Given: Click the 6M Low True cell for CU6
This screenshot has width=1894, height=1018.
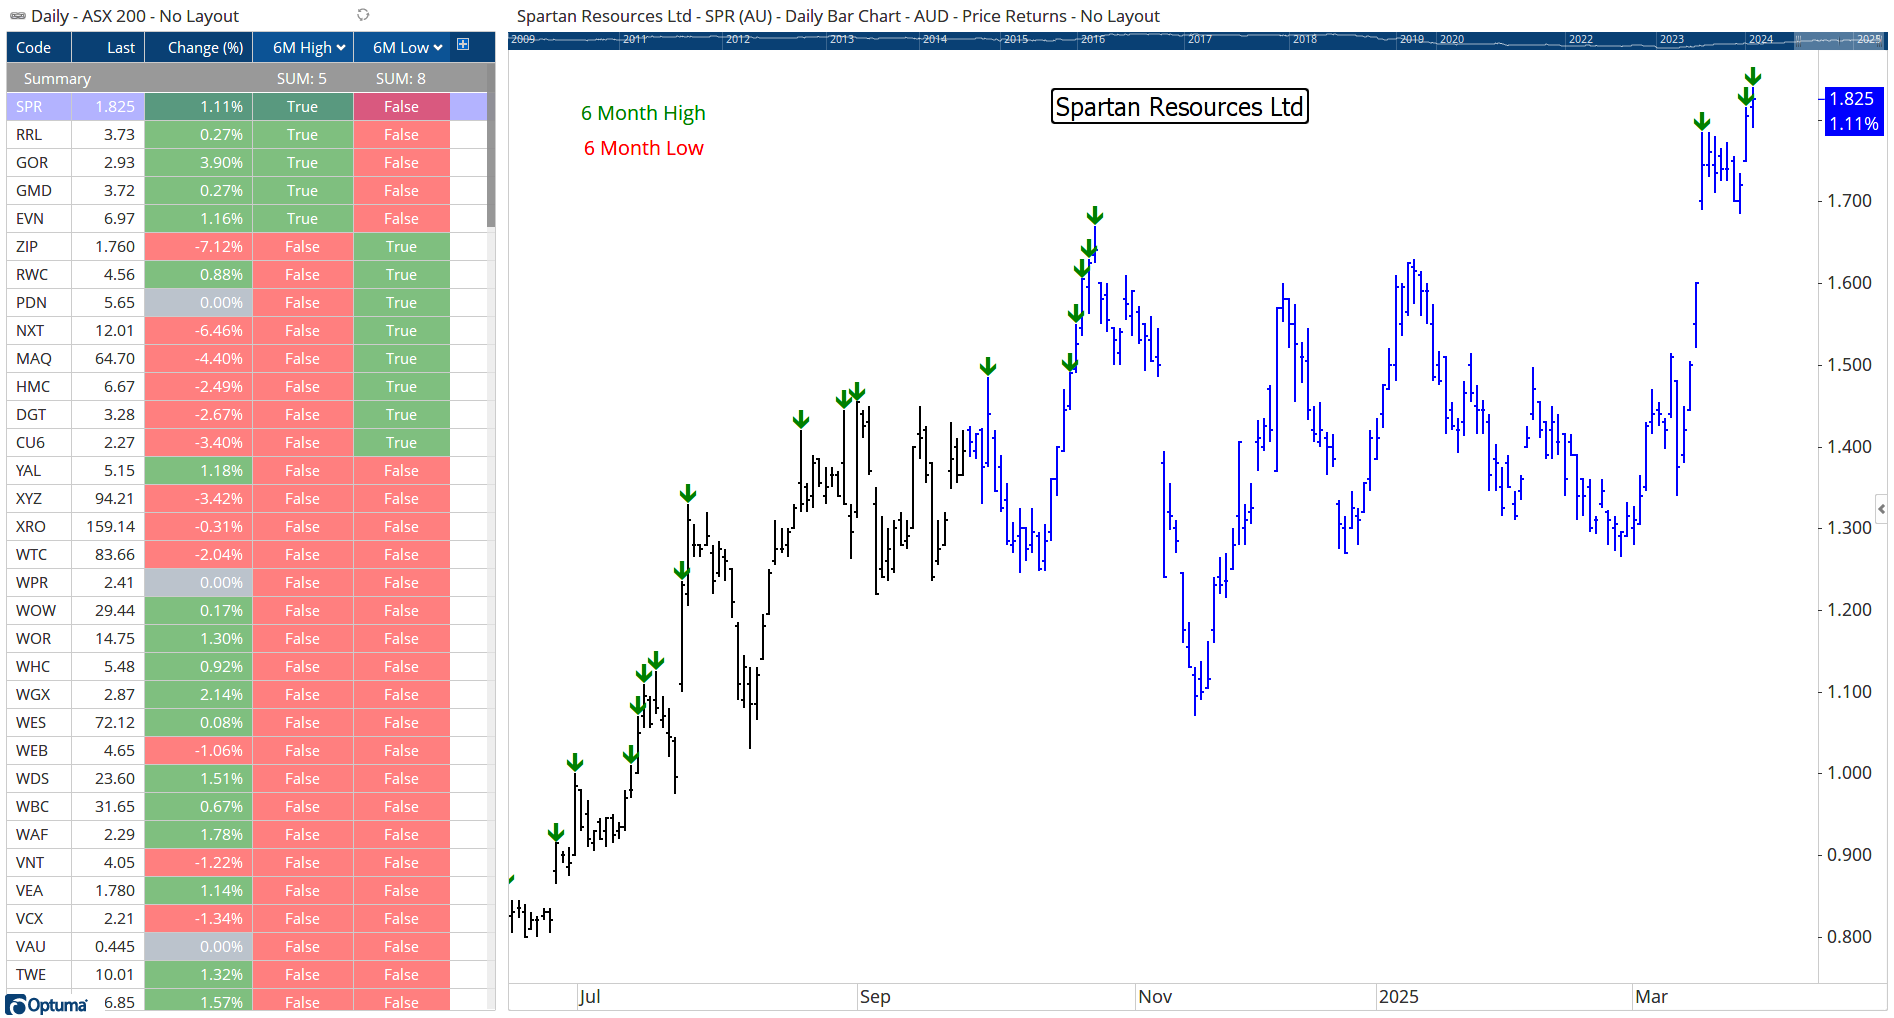Looking at the screenshot, I should [x=401, y=443].
